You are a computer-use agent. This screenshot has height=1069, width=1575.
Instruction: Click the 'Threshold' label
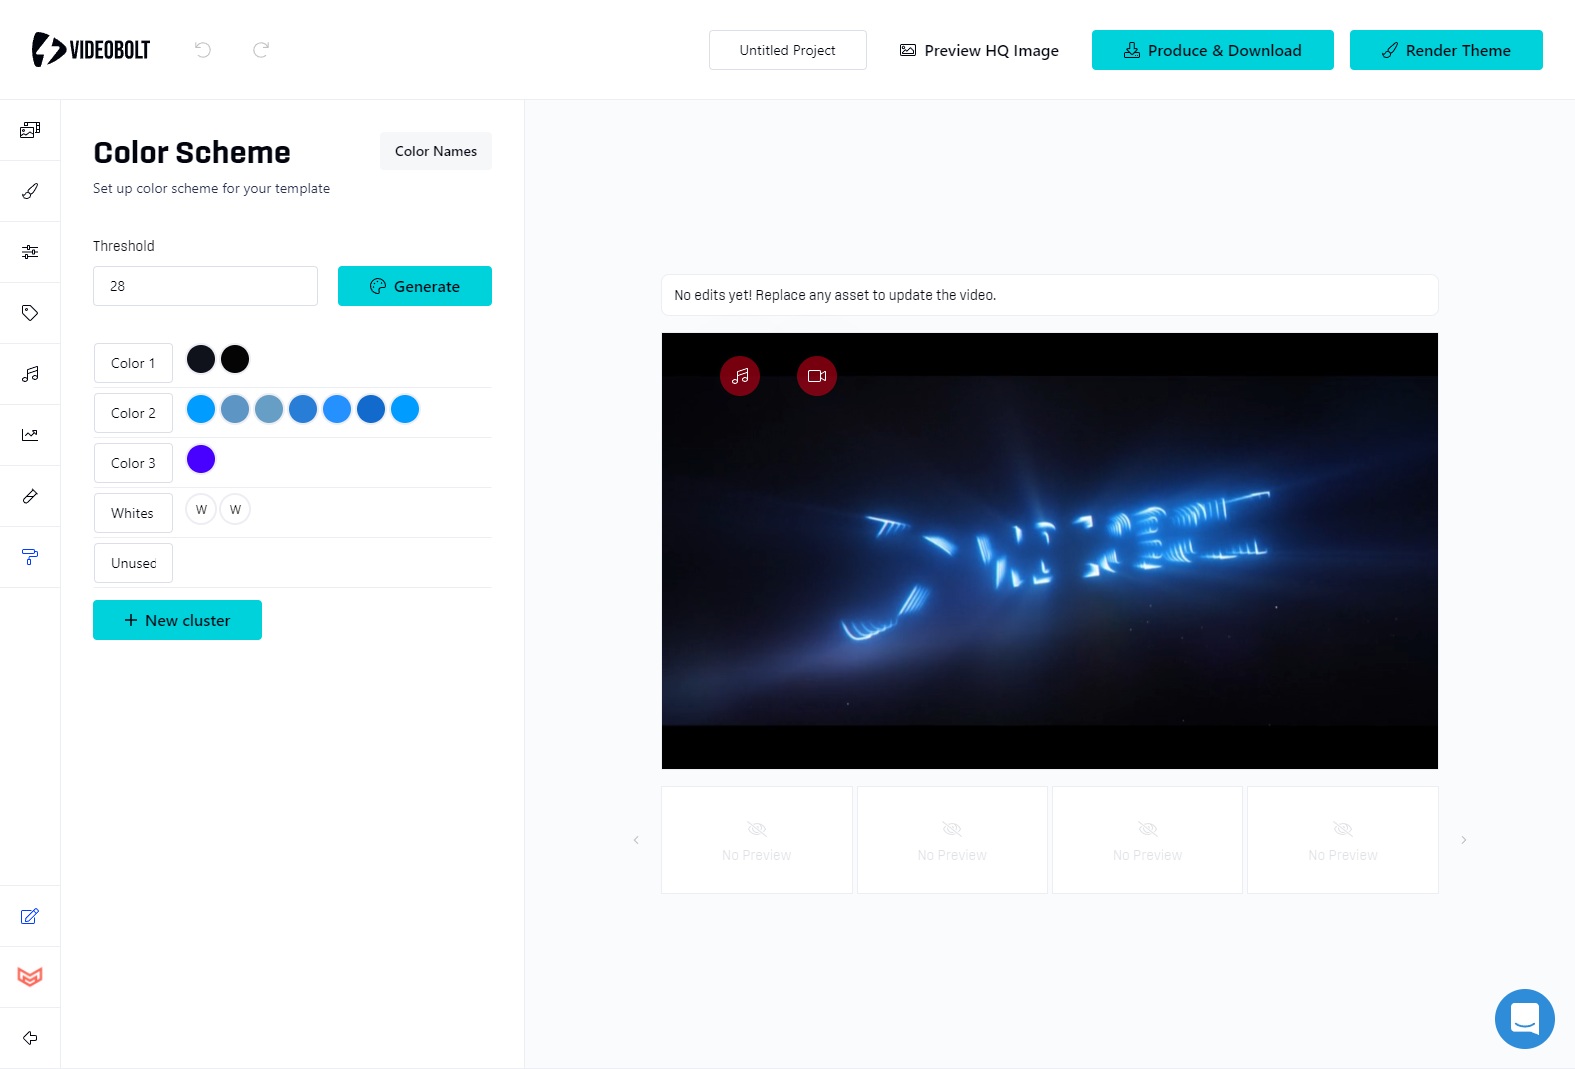coord(124,246)
